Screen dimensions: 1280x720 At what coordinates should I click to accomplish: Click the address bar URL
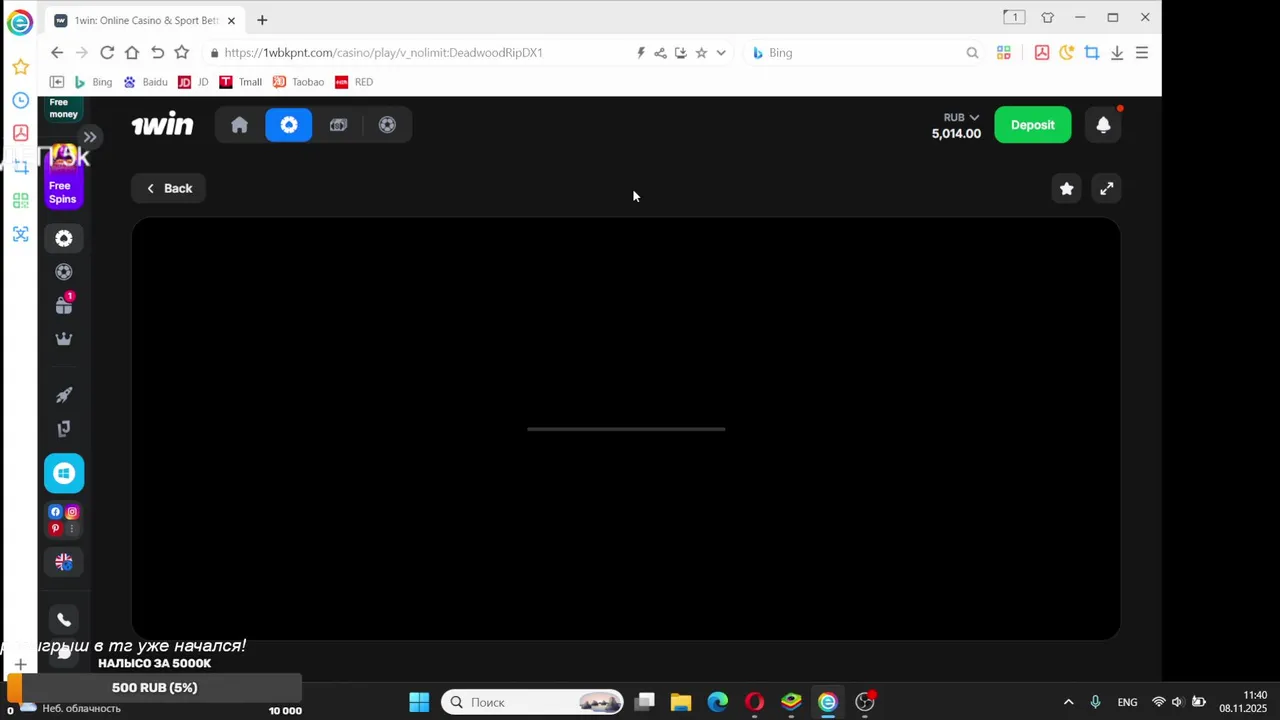coord(383,52)
